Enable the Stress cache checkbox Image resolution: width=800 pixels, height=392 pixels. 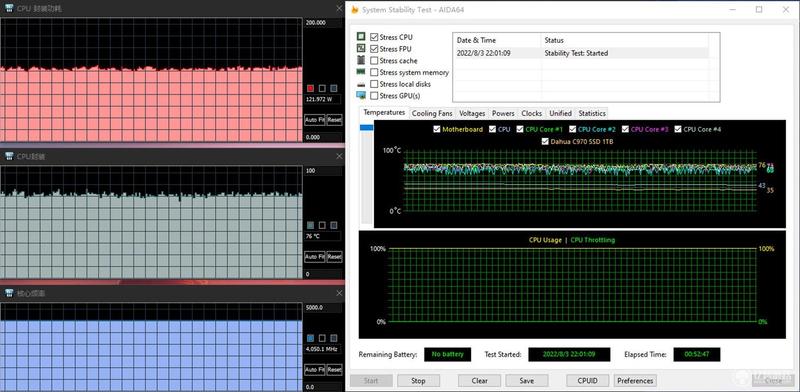374,61
